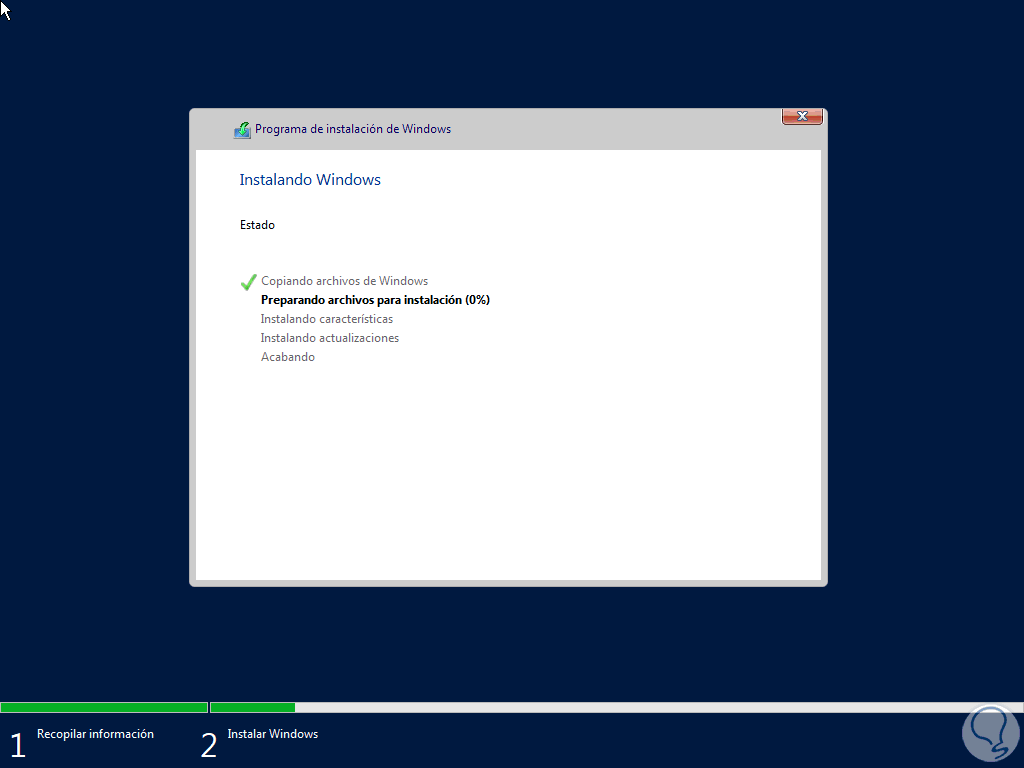Click the 'Recopilar información' phase label
Viewport: 1024px width, 768px height.
point(95,734)
